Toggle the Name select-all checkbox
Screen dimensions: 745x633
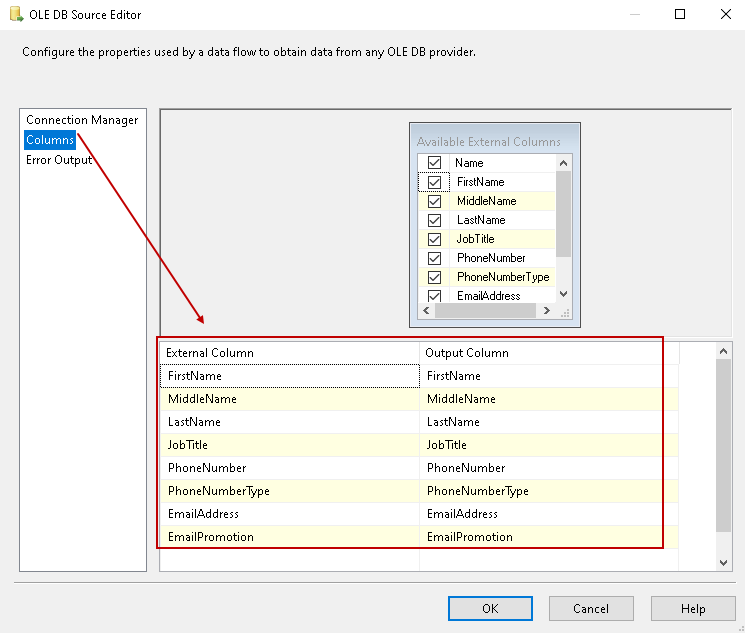click(x=434, y=163)
